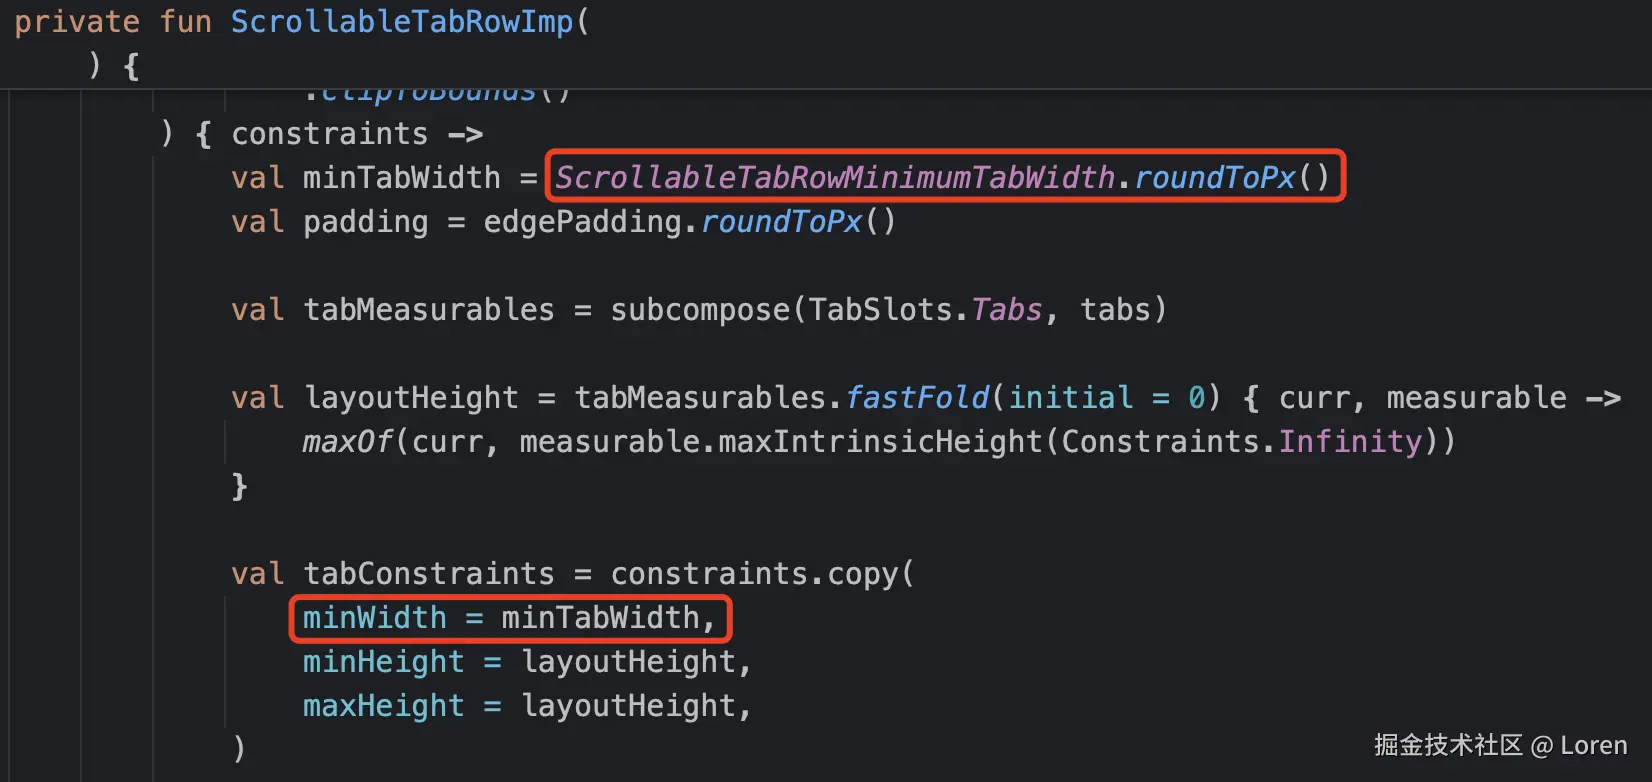Click the minWidth named parameter
This screenshot has width=1652, height=782.
374,618
